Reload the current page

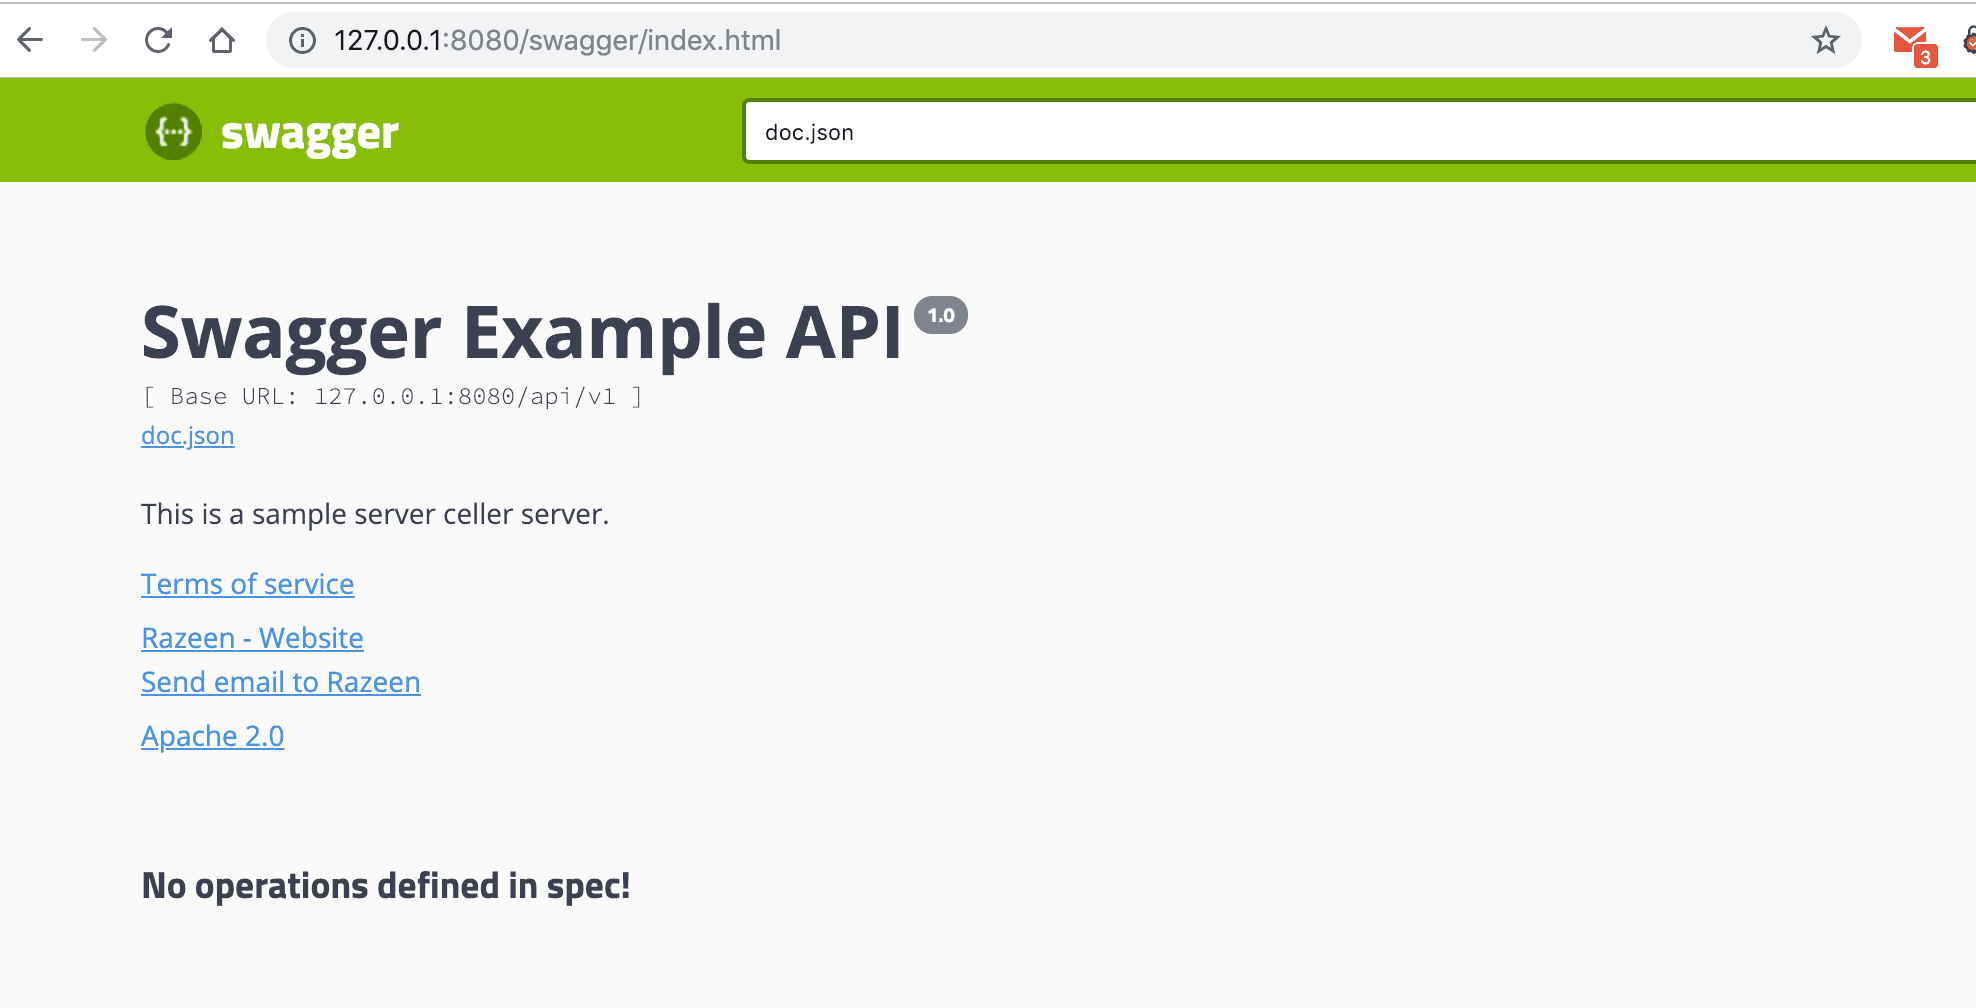(x=158, y=40)
